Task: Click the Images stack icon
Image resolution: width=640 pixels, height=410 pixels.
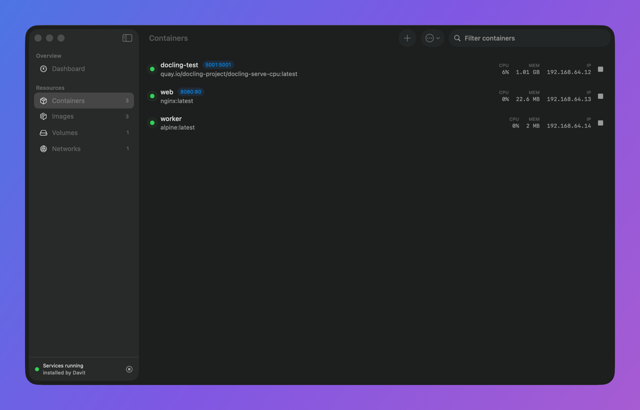Action: 43,116
